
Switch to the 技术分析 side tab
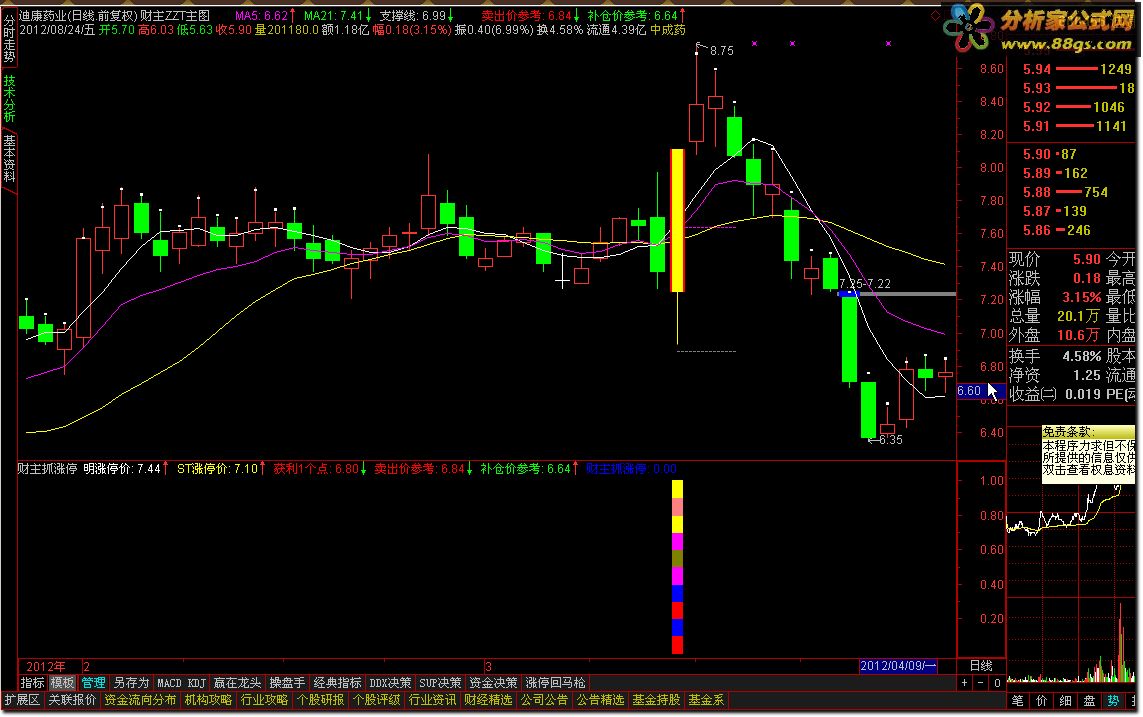tap(9, 98)
